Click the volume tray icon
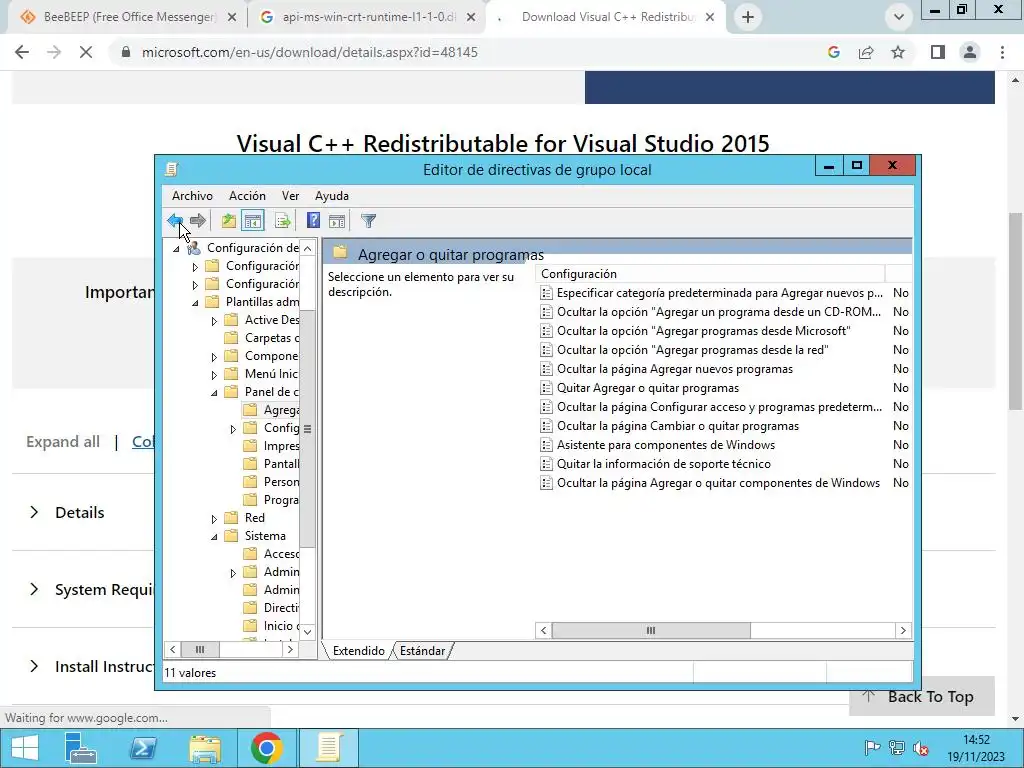This screenshot has width=1024, height=768. coord(921,748)
